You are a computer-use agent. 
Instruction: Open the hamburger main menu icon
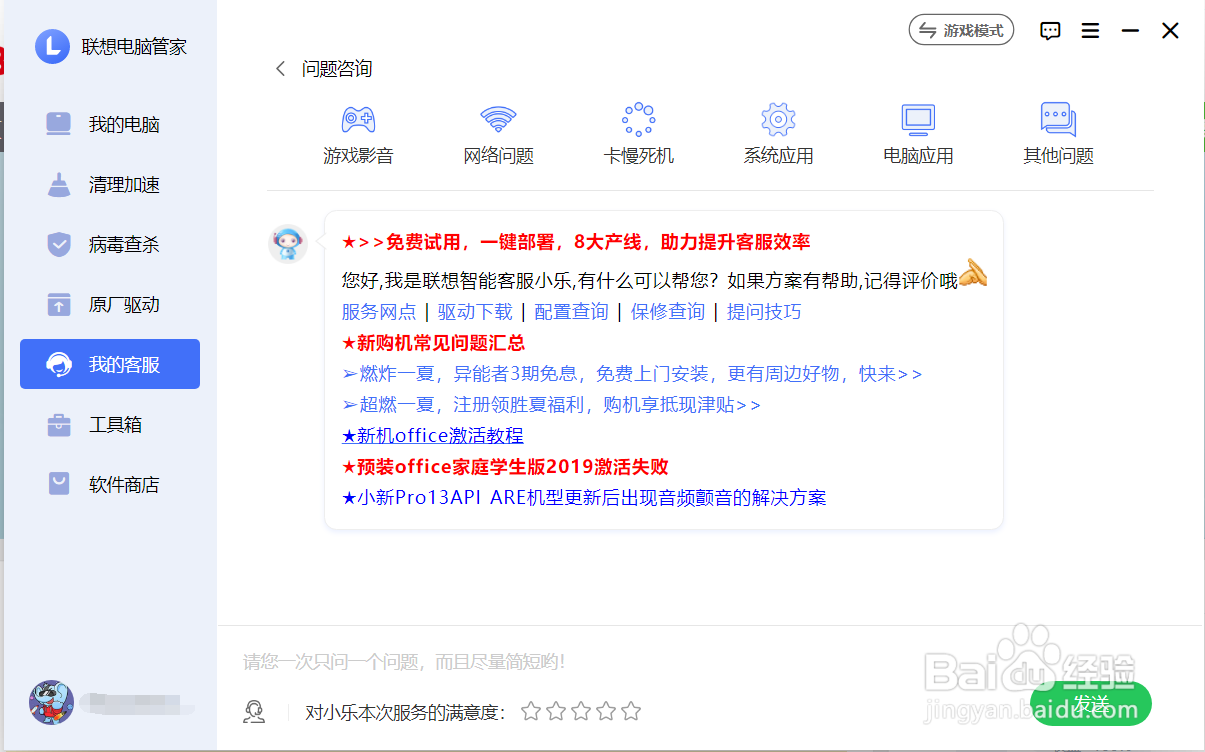click(1091, 31)
